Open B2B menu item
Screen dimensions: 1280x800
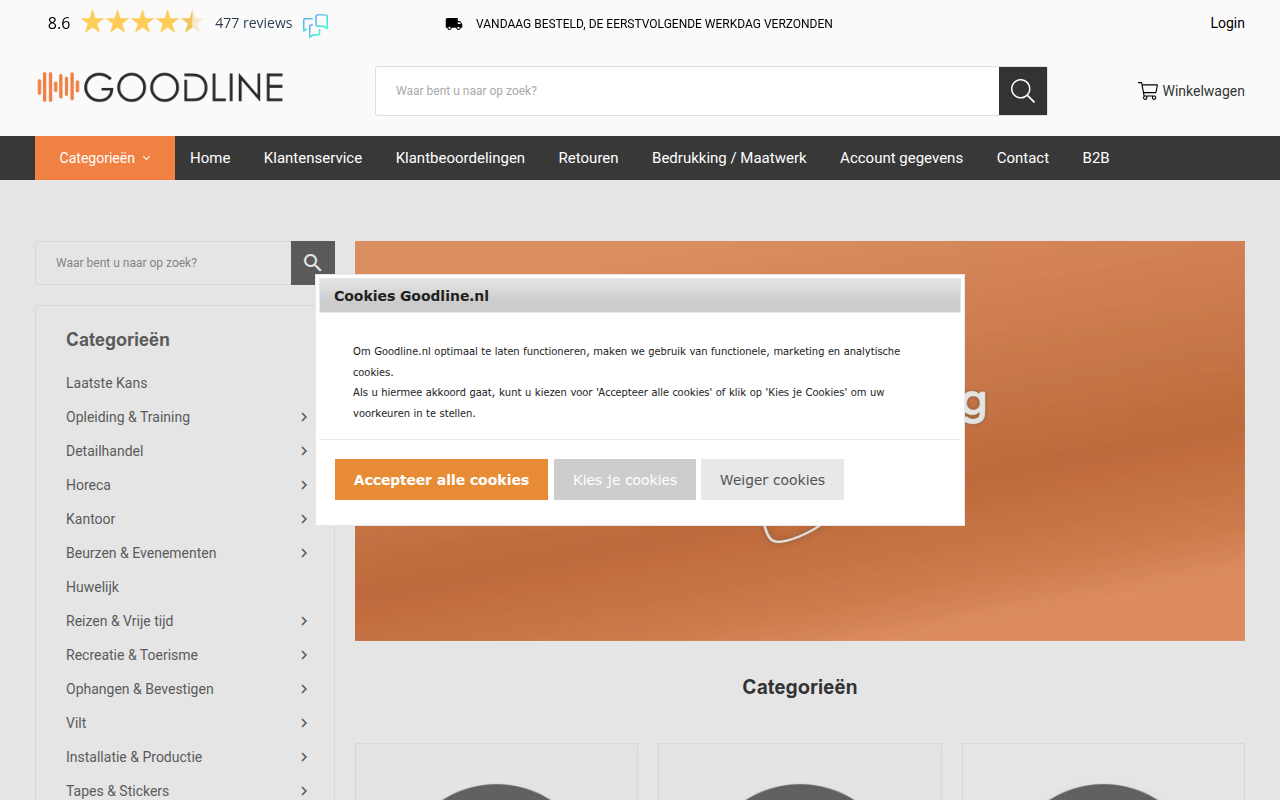pyautogui.click(x=1096, y=158)
